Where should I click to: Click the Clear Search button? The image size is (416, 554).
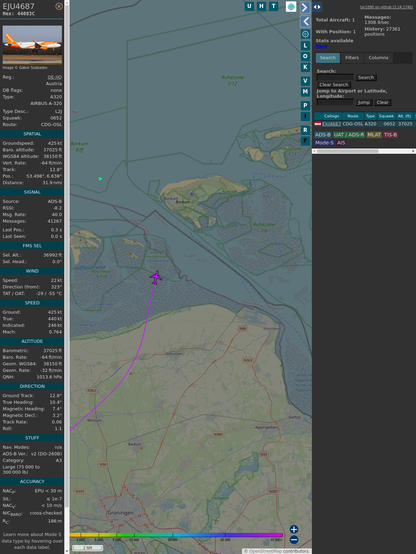(x=334, y=84)
